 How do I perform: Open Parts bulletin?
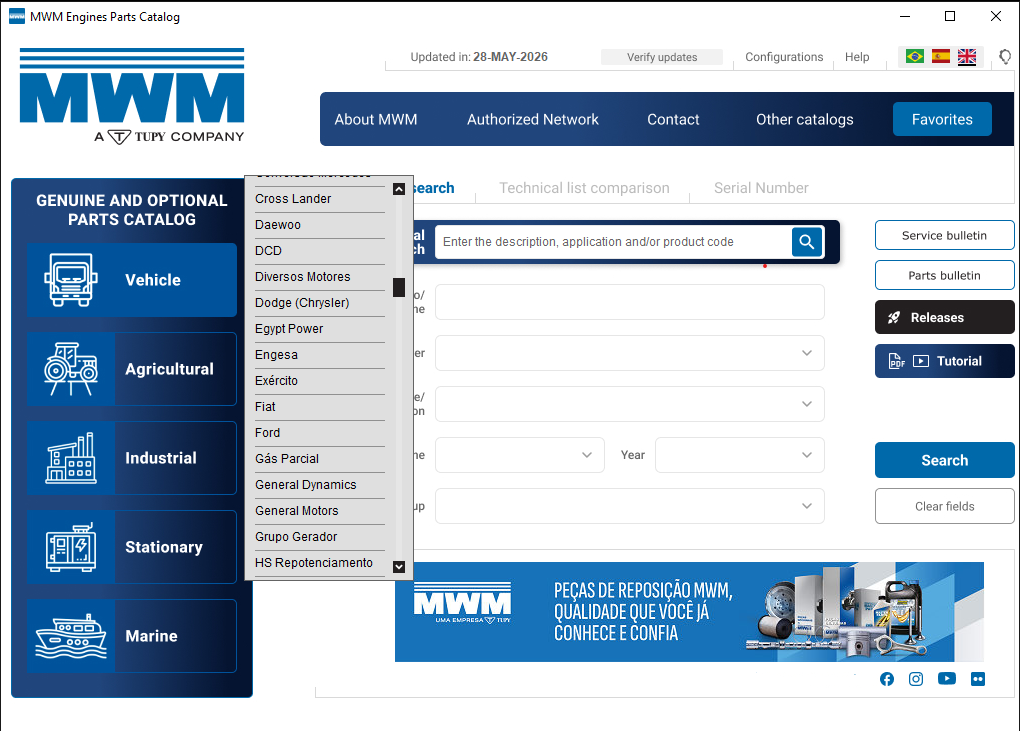point(945,275)
